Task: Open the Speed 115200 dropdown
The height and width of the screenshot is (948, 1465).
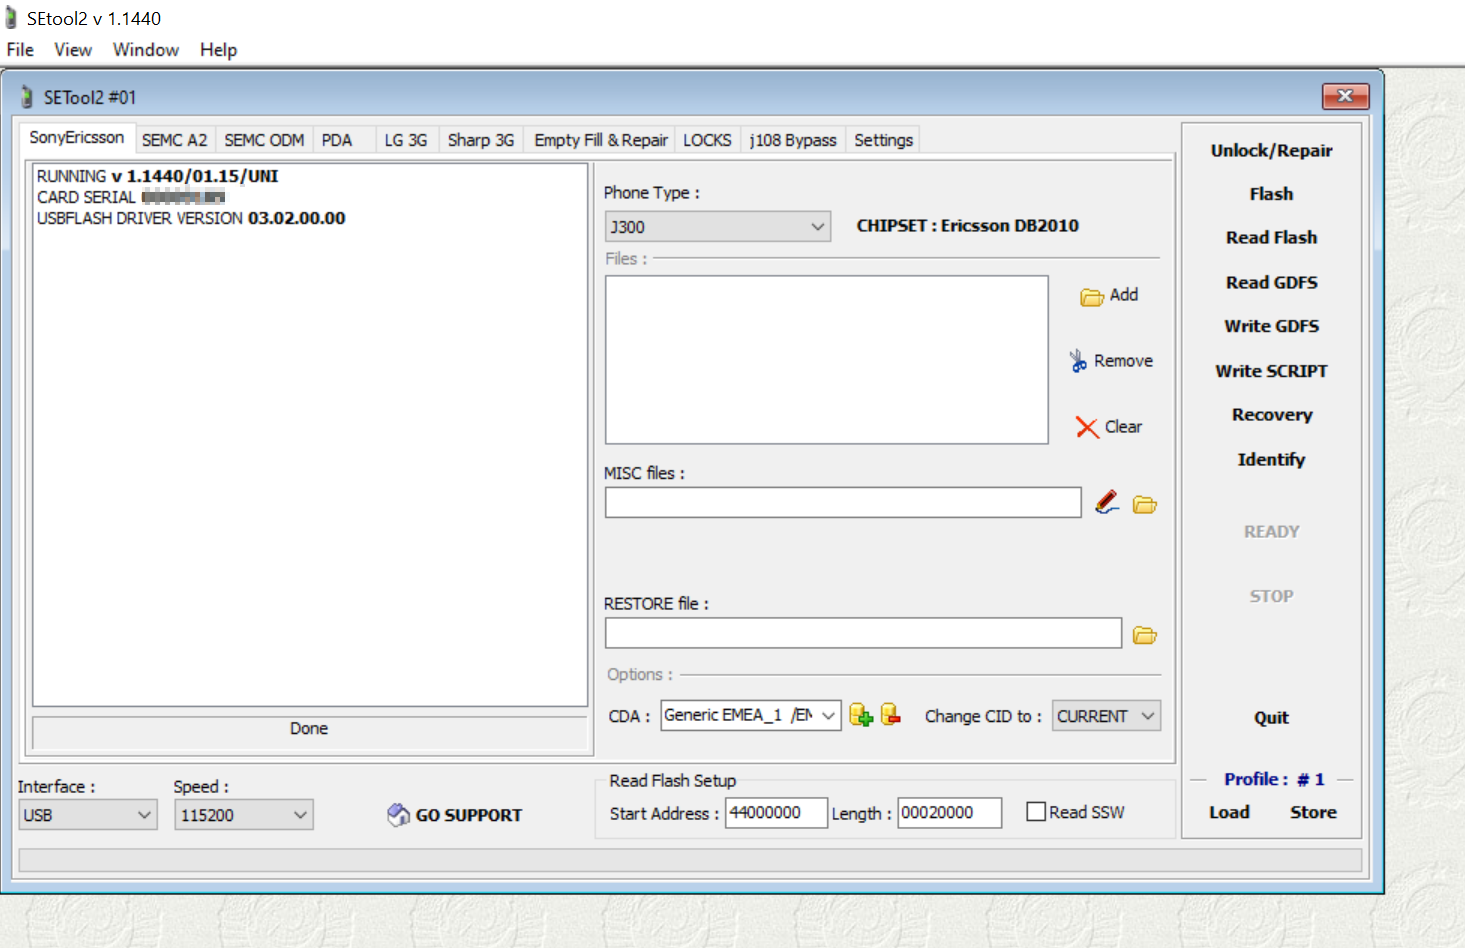Action: 243,815
